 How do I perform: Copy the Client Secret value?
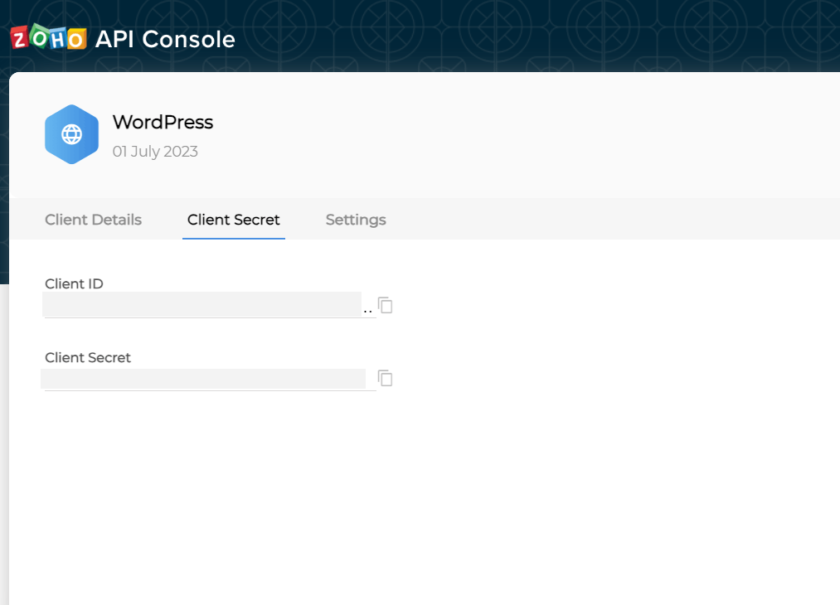385,378
